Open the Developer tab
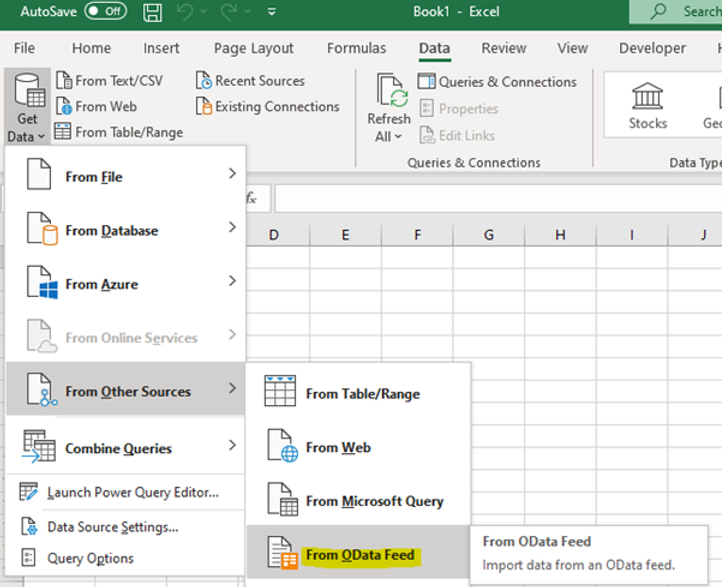This screenshot has width=722, height=587. pyautogui.click(x=652, y=48)
